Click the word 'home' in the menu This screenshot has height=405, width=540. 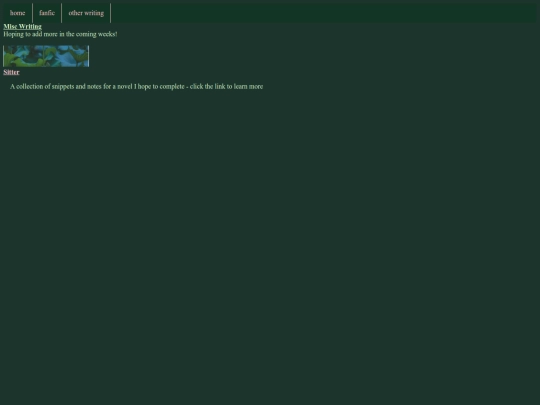click(18, 13)
